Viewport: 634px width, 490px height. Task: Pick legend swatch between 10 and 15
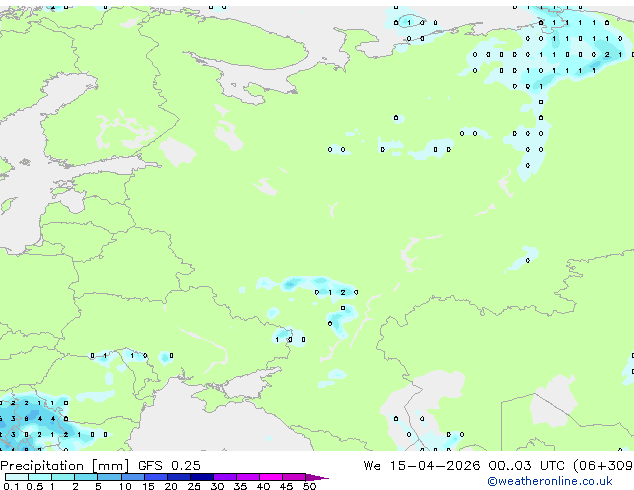click(132, 477)
